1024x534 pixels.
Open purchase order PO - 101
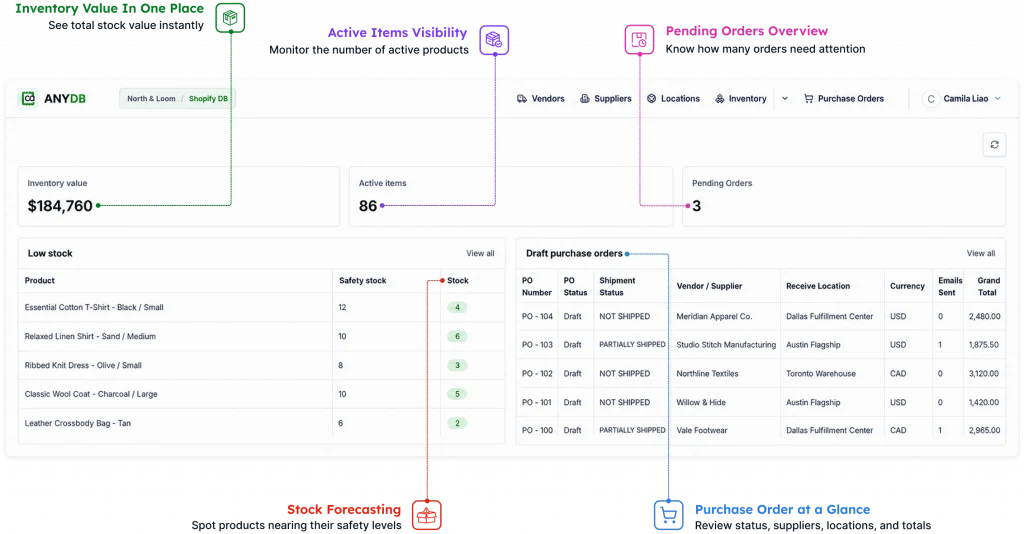pos(537,403)
